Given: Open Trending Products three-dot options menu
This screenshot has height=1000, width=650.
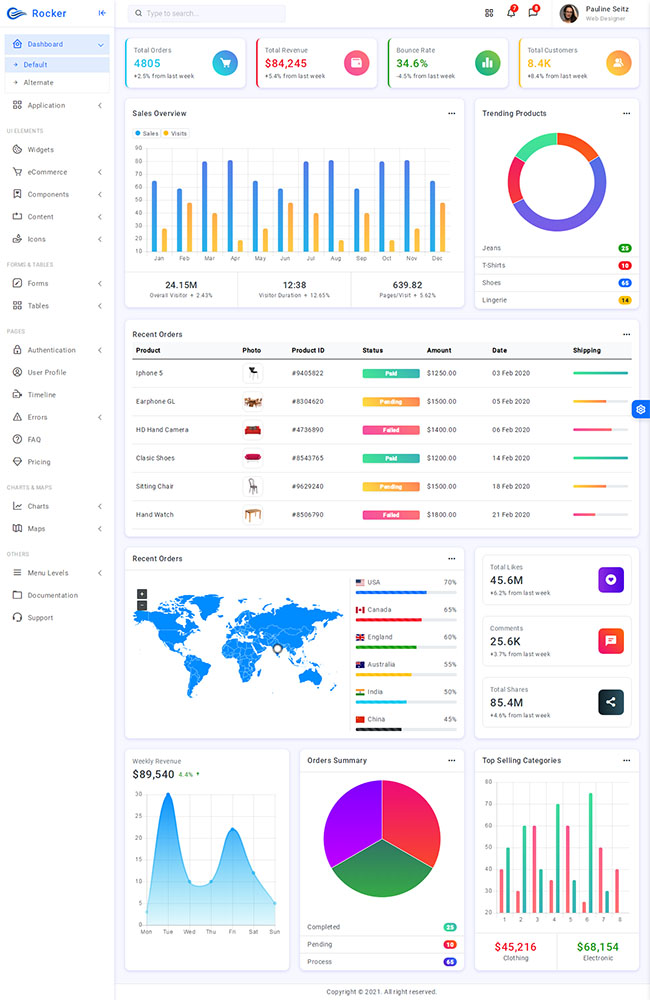Looking at the screenshot, I should (x=626, y=114).
